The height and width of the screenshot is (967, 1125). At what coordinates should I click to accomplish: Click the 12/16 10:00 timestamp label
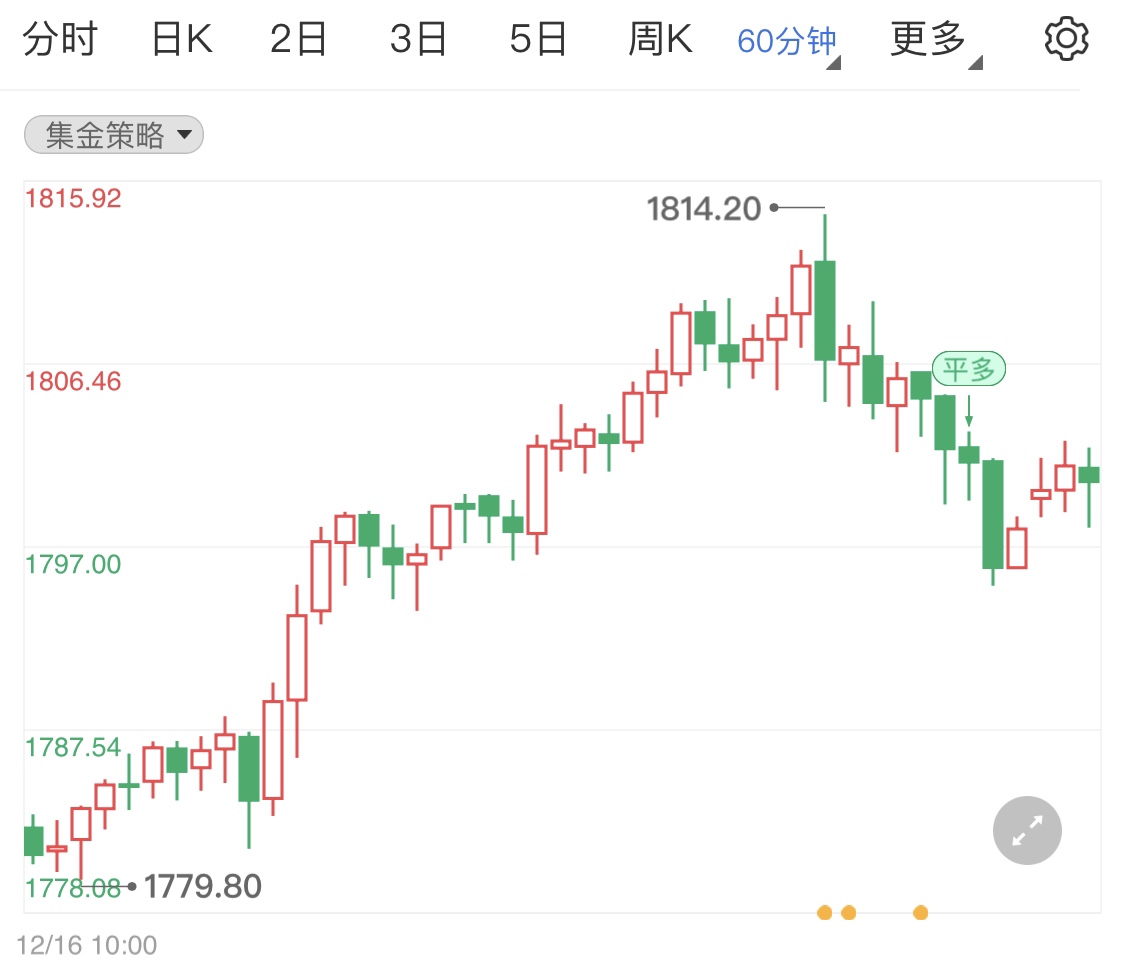[88, 945]
